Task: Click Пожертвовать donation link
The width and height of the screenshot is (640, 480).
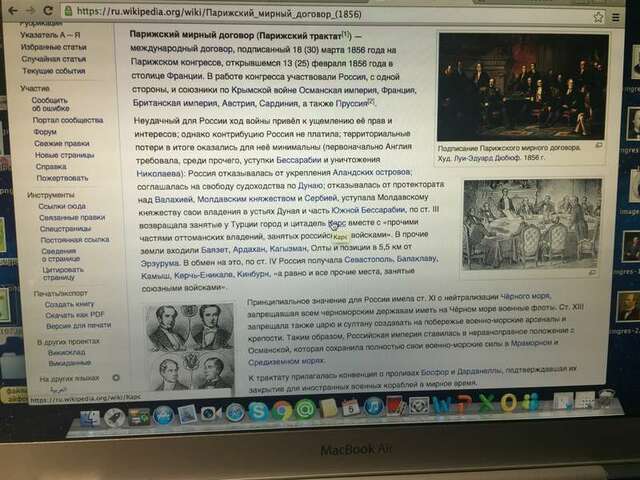Action: click(62, 178)
